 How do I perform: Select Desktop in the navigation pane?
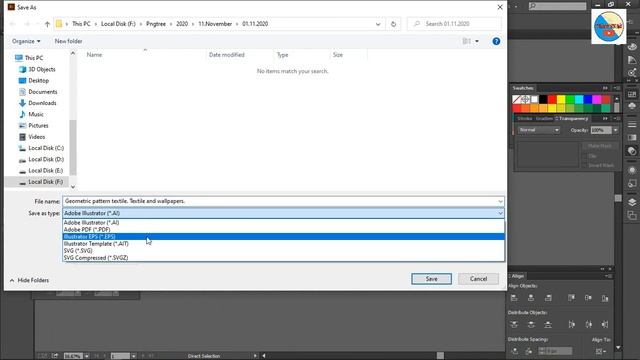[x=38, y=80]
